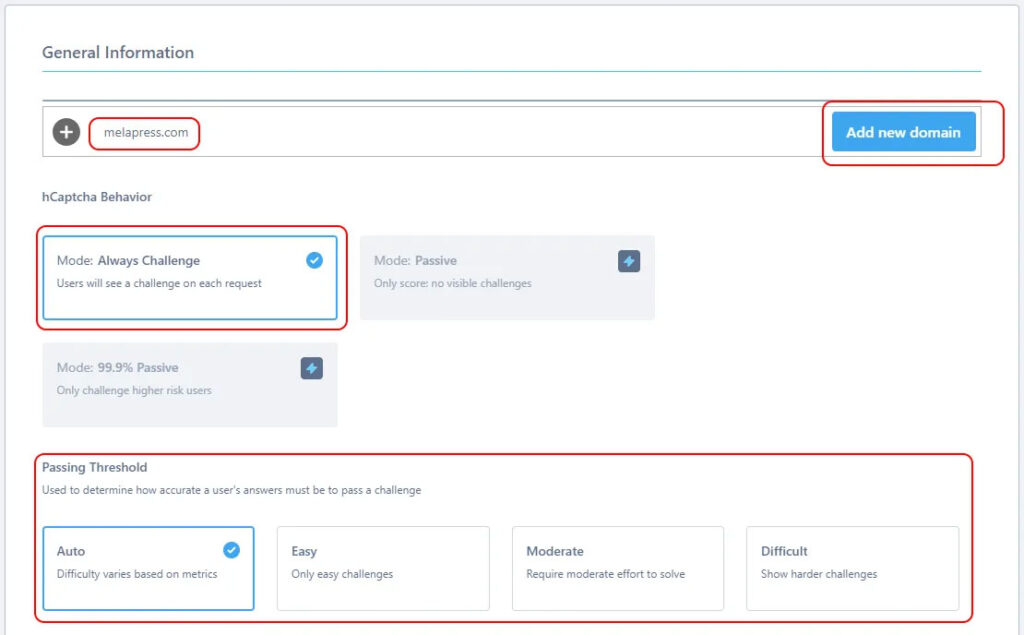Click Show harder challenges on the Difficult card
Image resolution: width=1024 pixels, height=635 pixels.
pos(821,572)
